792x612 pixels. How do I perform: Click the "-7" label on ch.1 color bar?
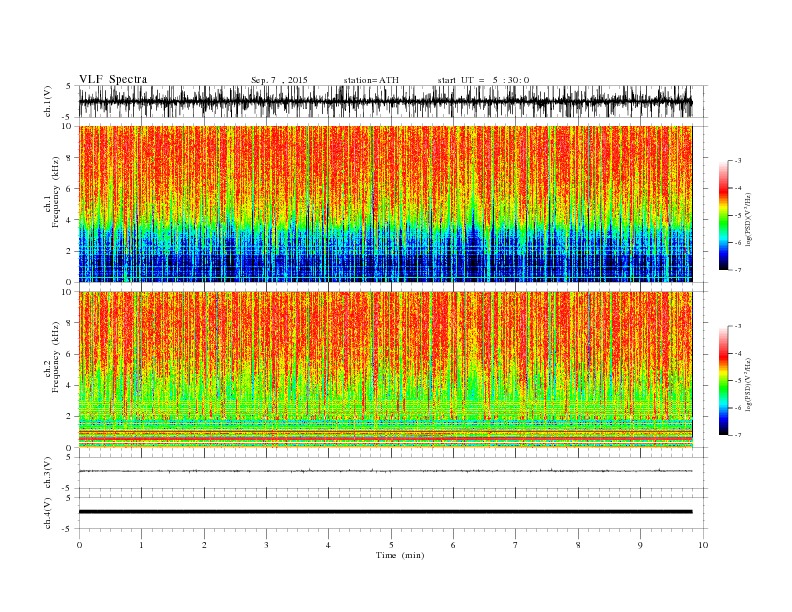(x=738, y=270)
